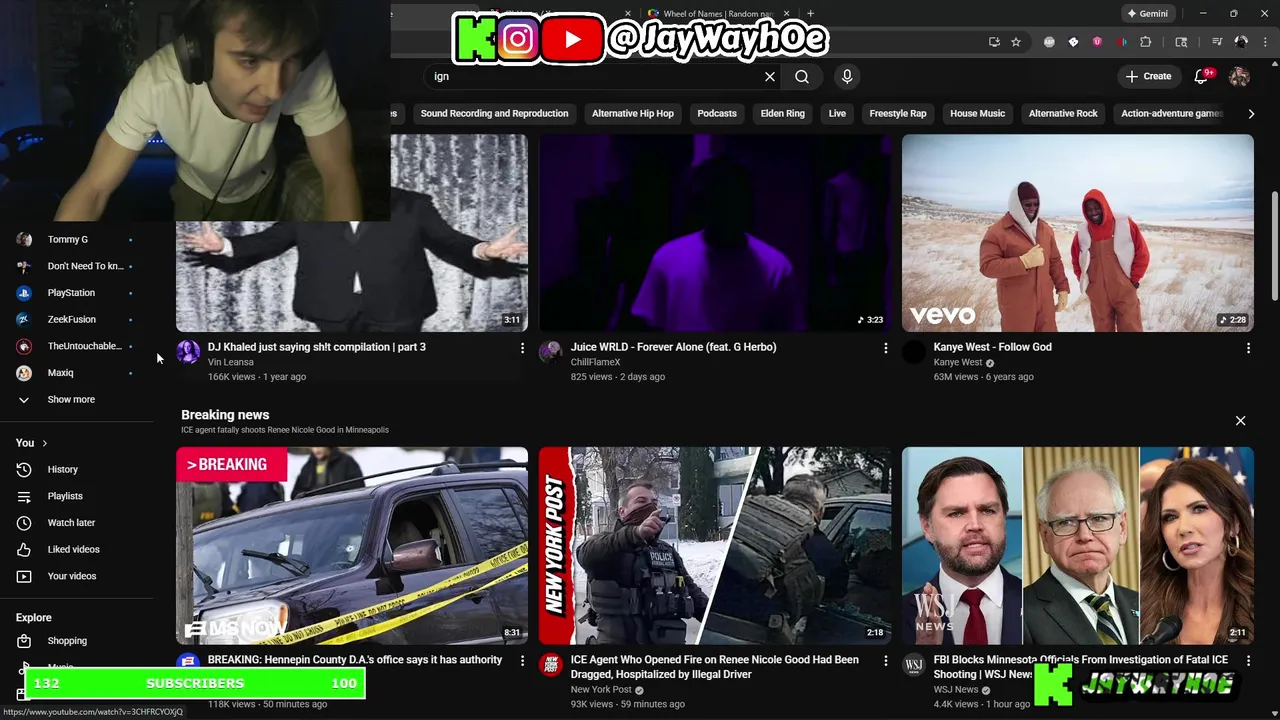1280x720 pixels.
Task: Clear the YouTube search box text
Action: (x=770, y=76)
